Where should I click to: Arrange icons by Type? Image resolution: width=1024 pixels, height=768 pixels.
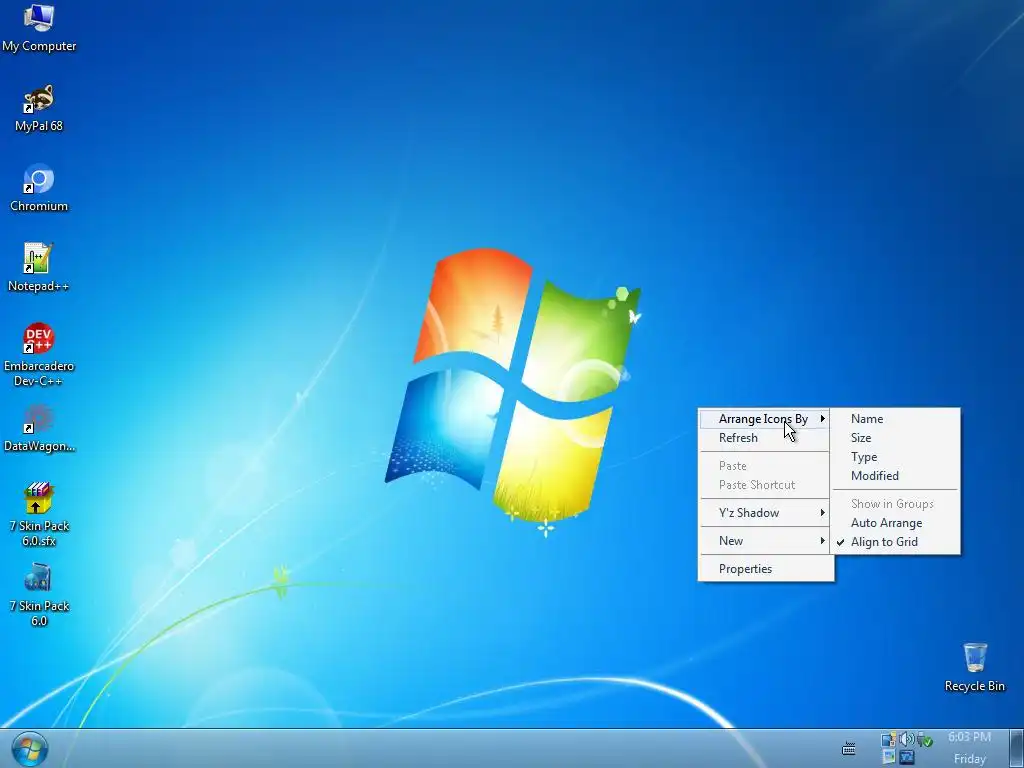895,457
